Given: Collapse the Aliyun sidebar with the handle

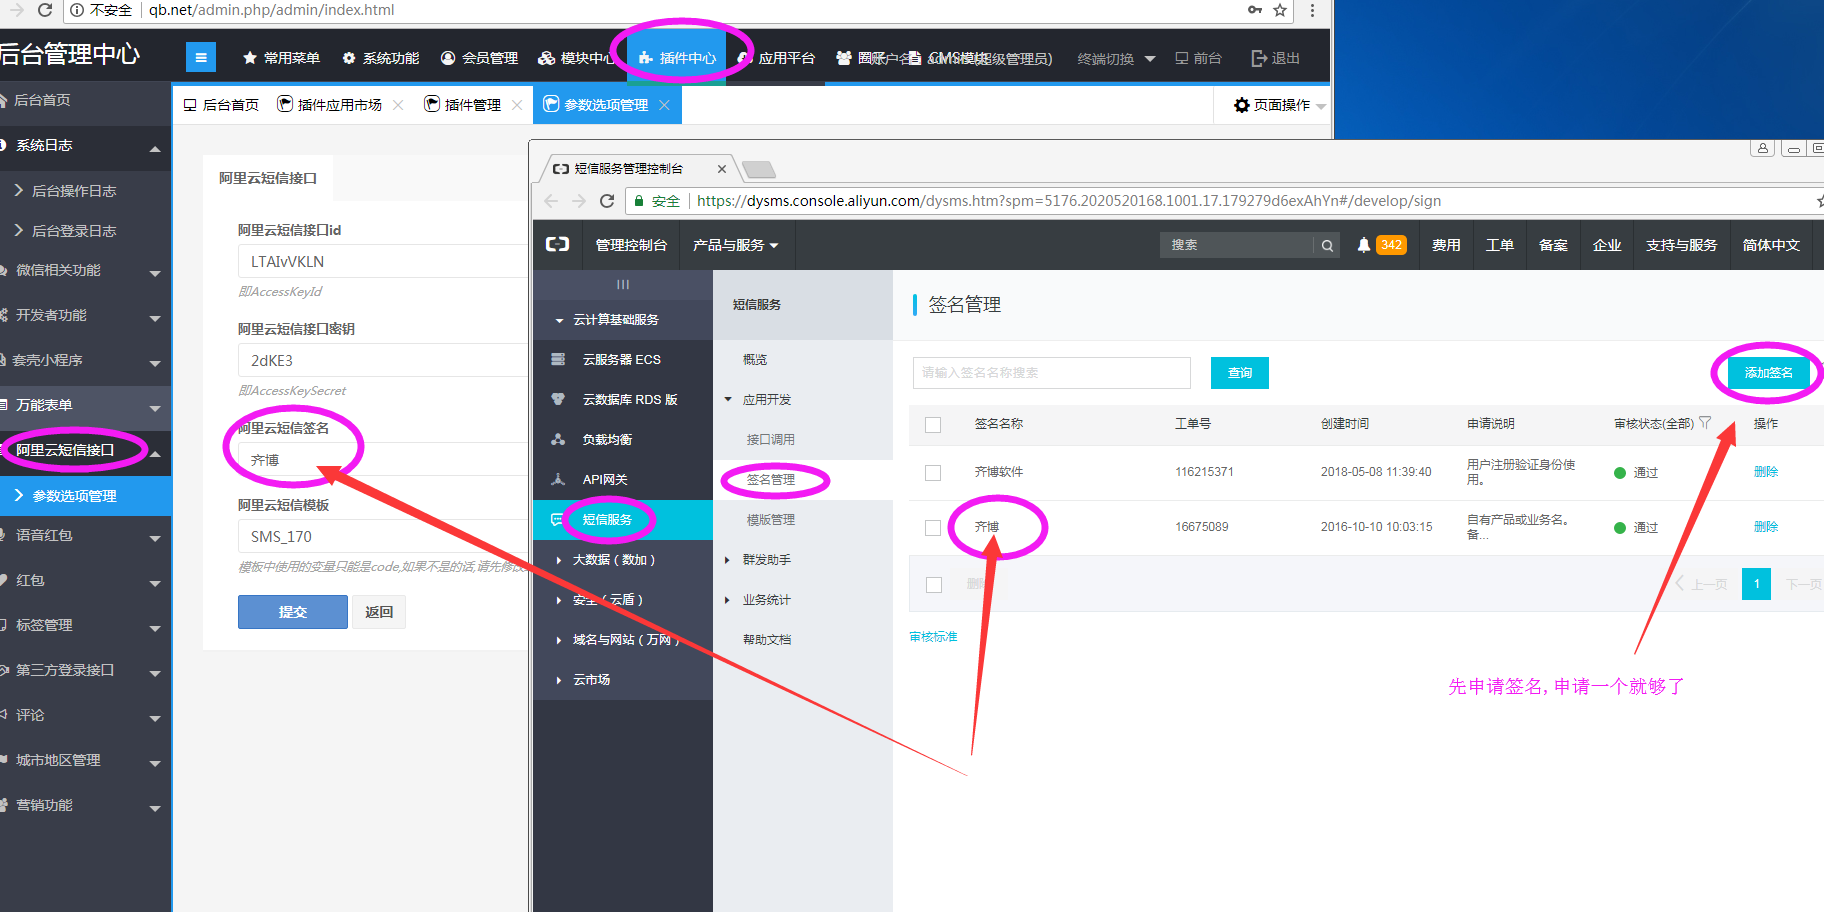Looking at the screenshot, I should pyautogui.click(x=622, y=284).
